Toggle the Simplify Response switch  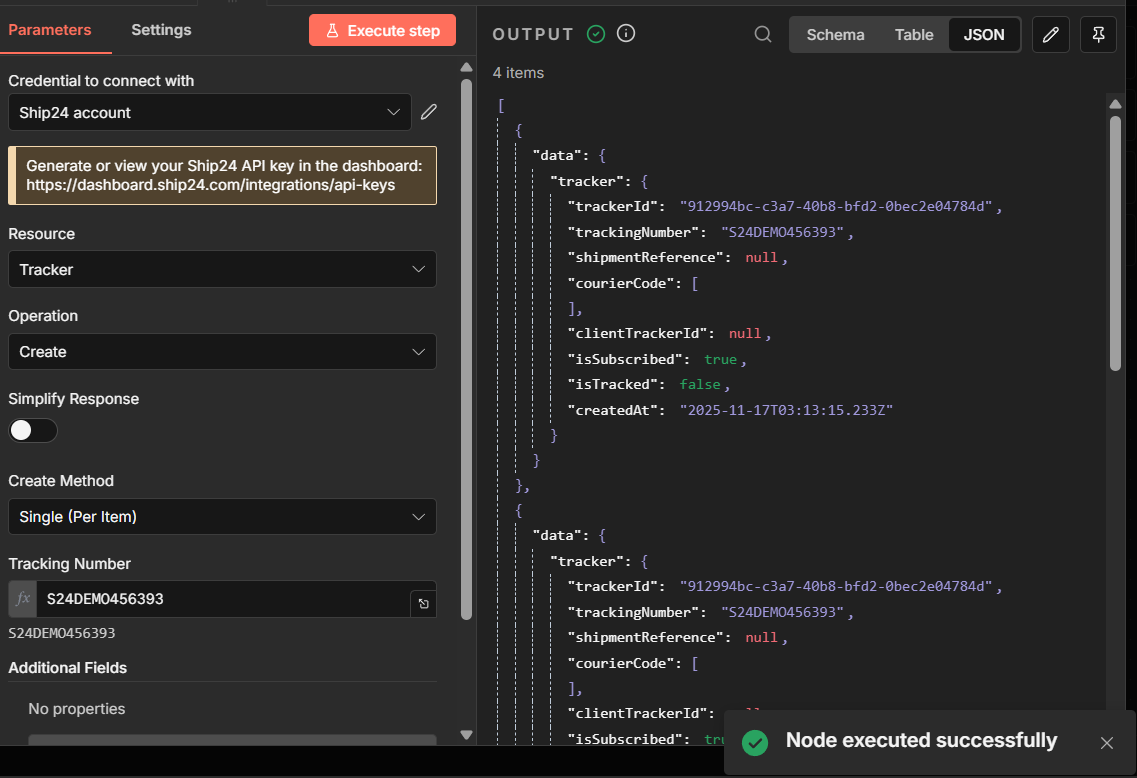click(33, 430)
